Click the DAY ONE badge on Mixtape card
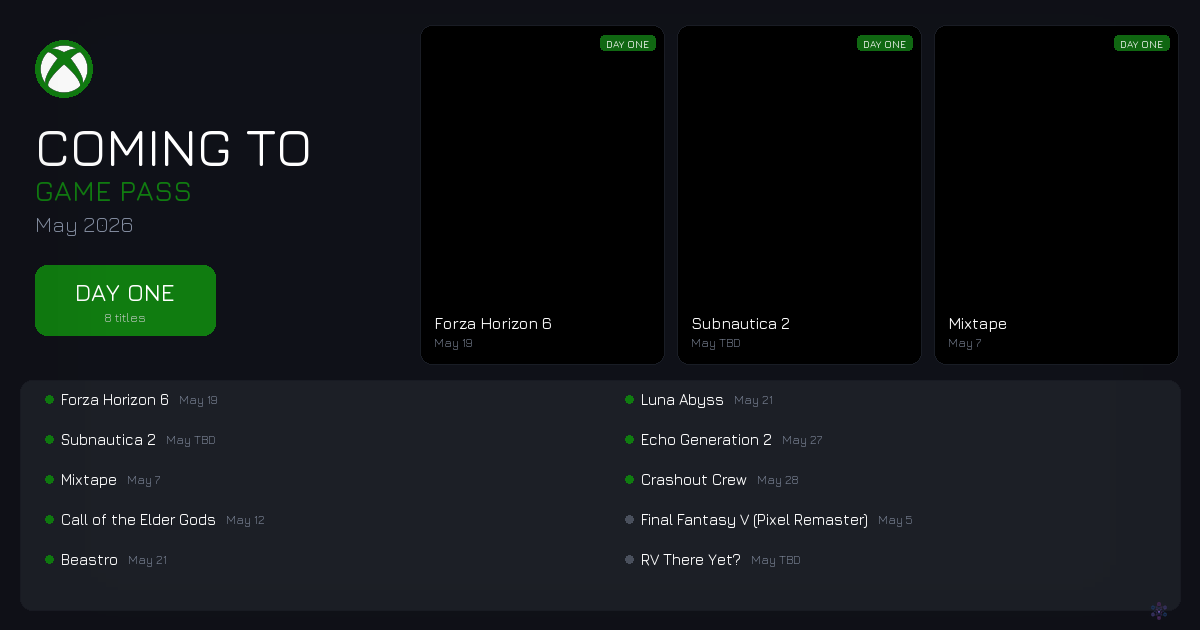The width and height of the screenshot is (1200, 630). [1142, 44]
